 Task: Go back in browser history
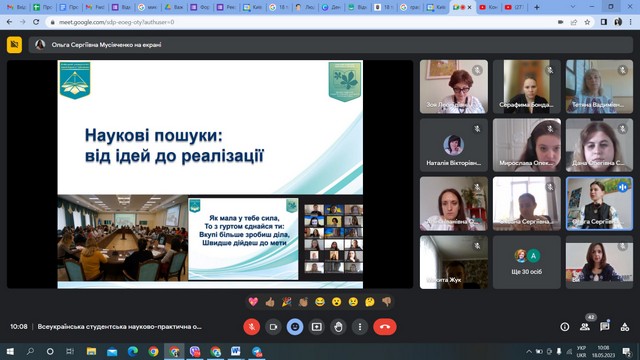point(9,22)
